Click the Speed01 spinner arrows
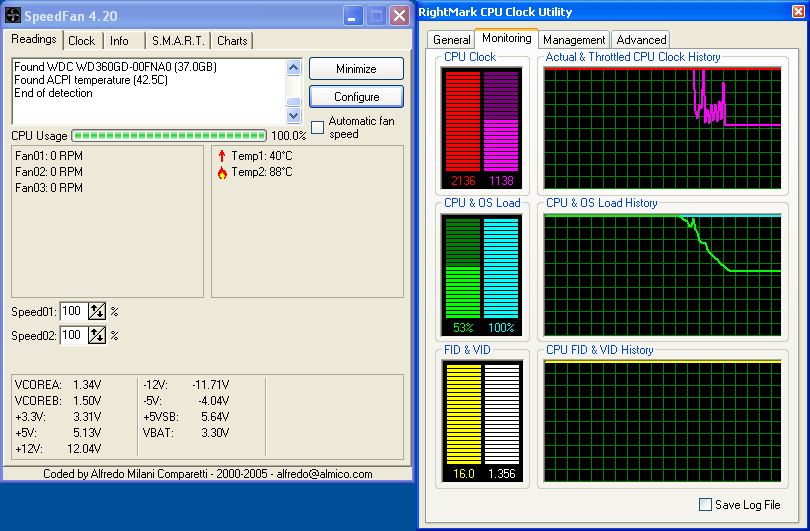This screenshot has height=531, width=810. pyautogui.click(x=97, y=312)
